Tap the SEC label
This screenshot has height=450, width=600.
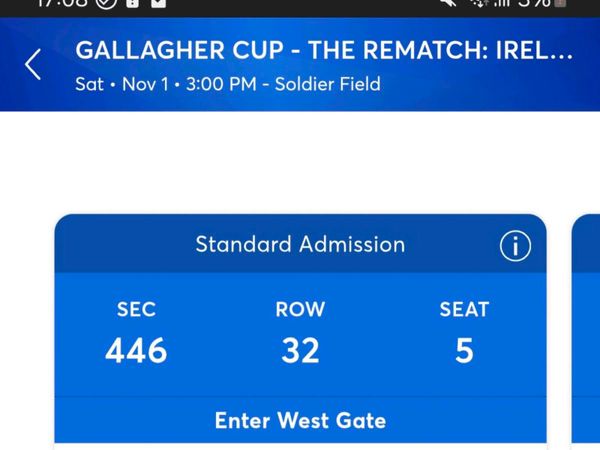[136, 309]
